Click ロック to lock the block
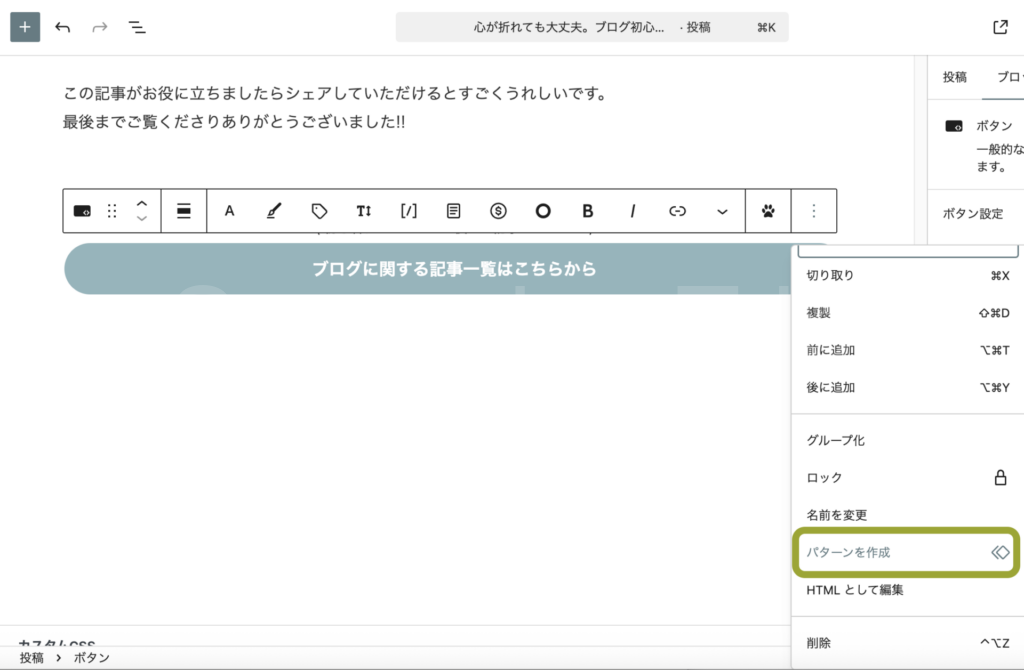This screenshot has width=1024, height=670. [825, 478]
